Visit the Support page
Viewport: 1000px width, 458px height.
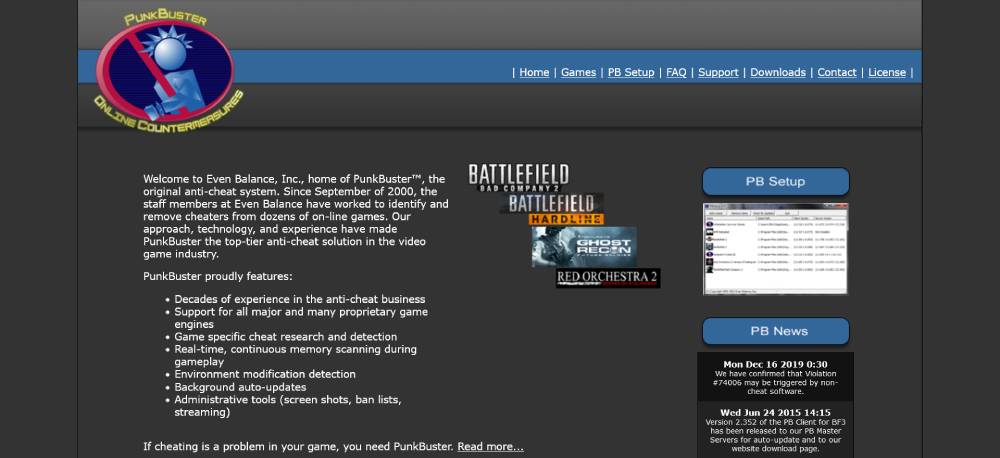(718, 72)
